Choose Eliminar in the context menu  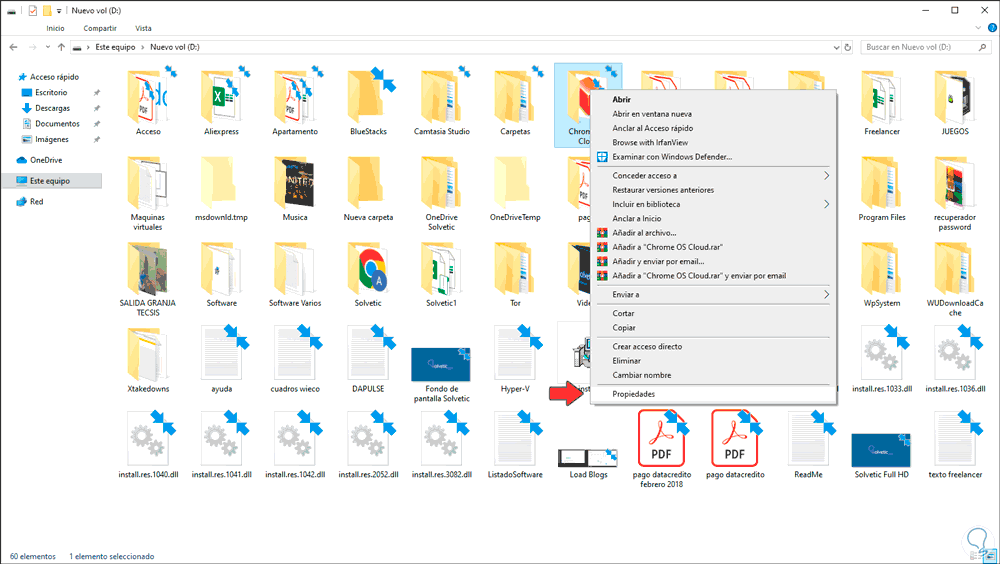(x=626, y=361)
